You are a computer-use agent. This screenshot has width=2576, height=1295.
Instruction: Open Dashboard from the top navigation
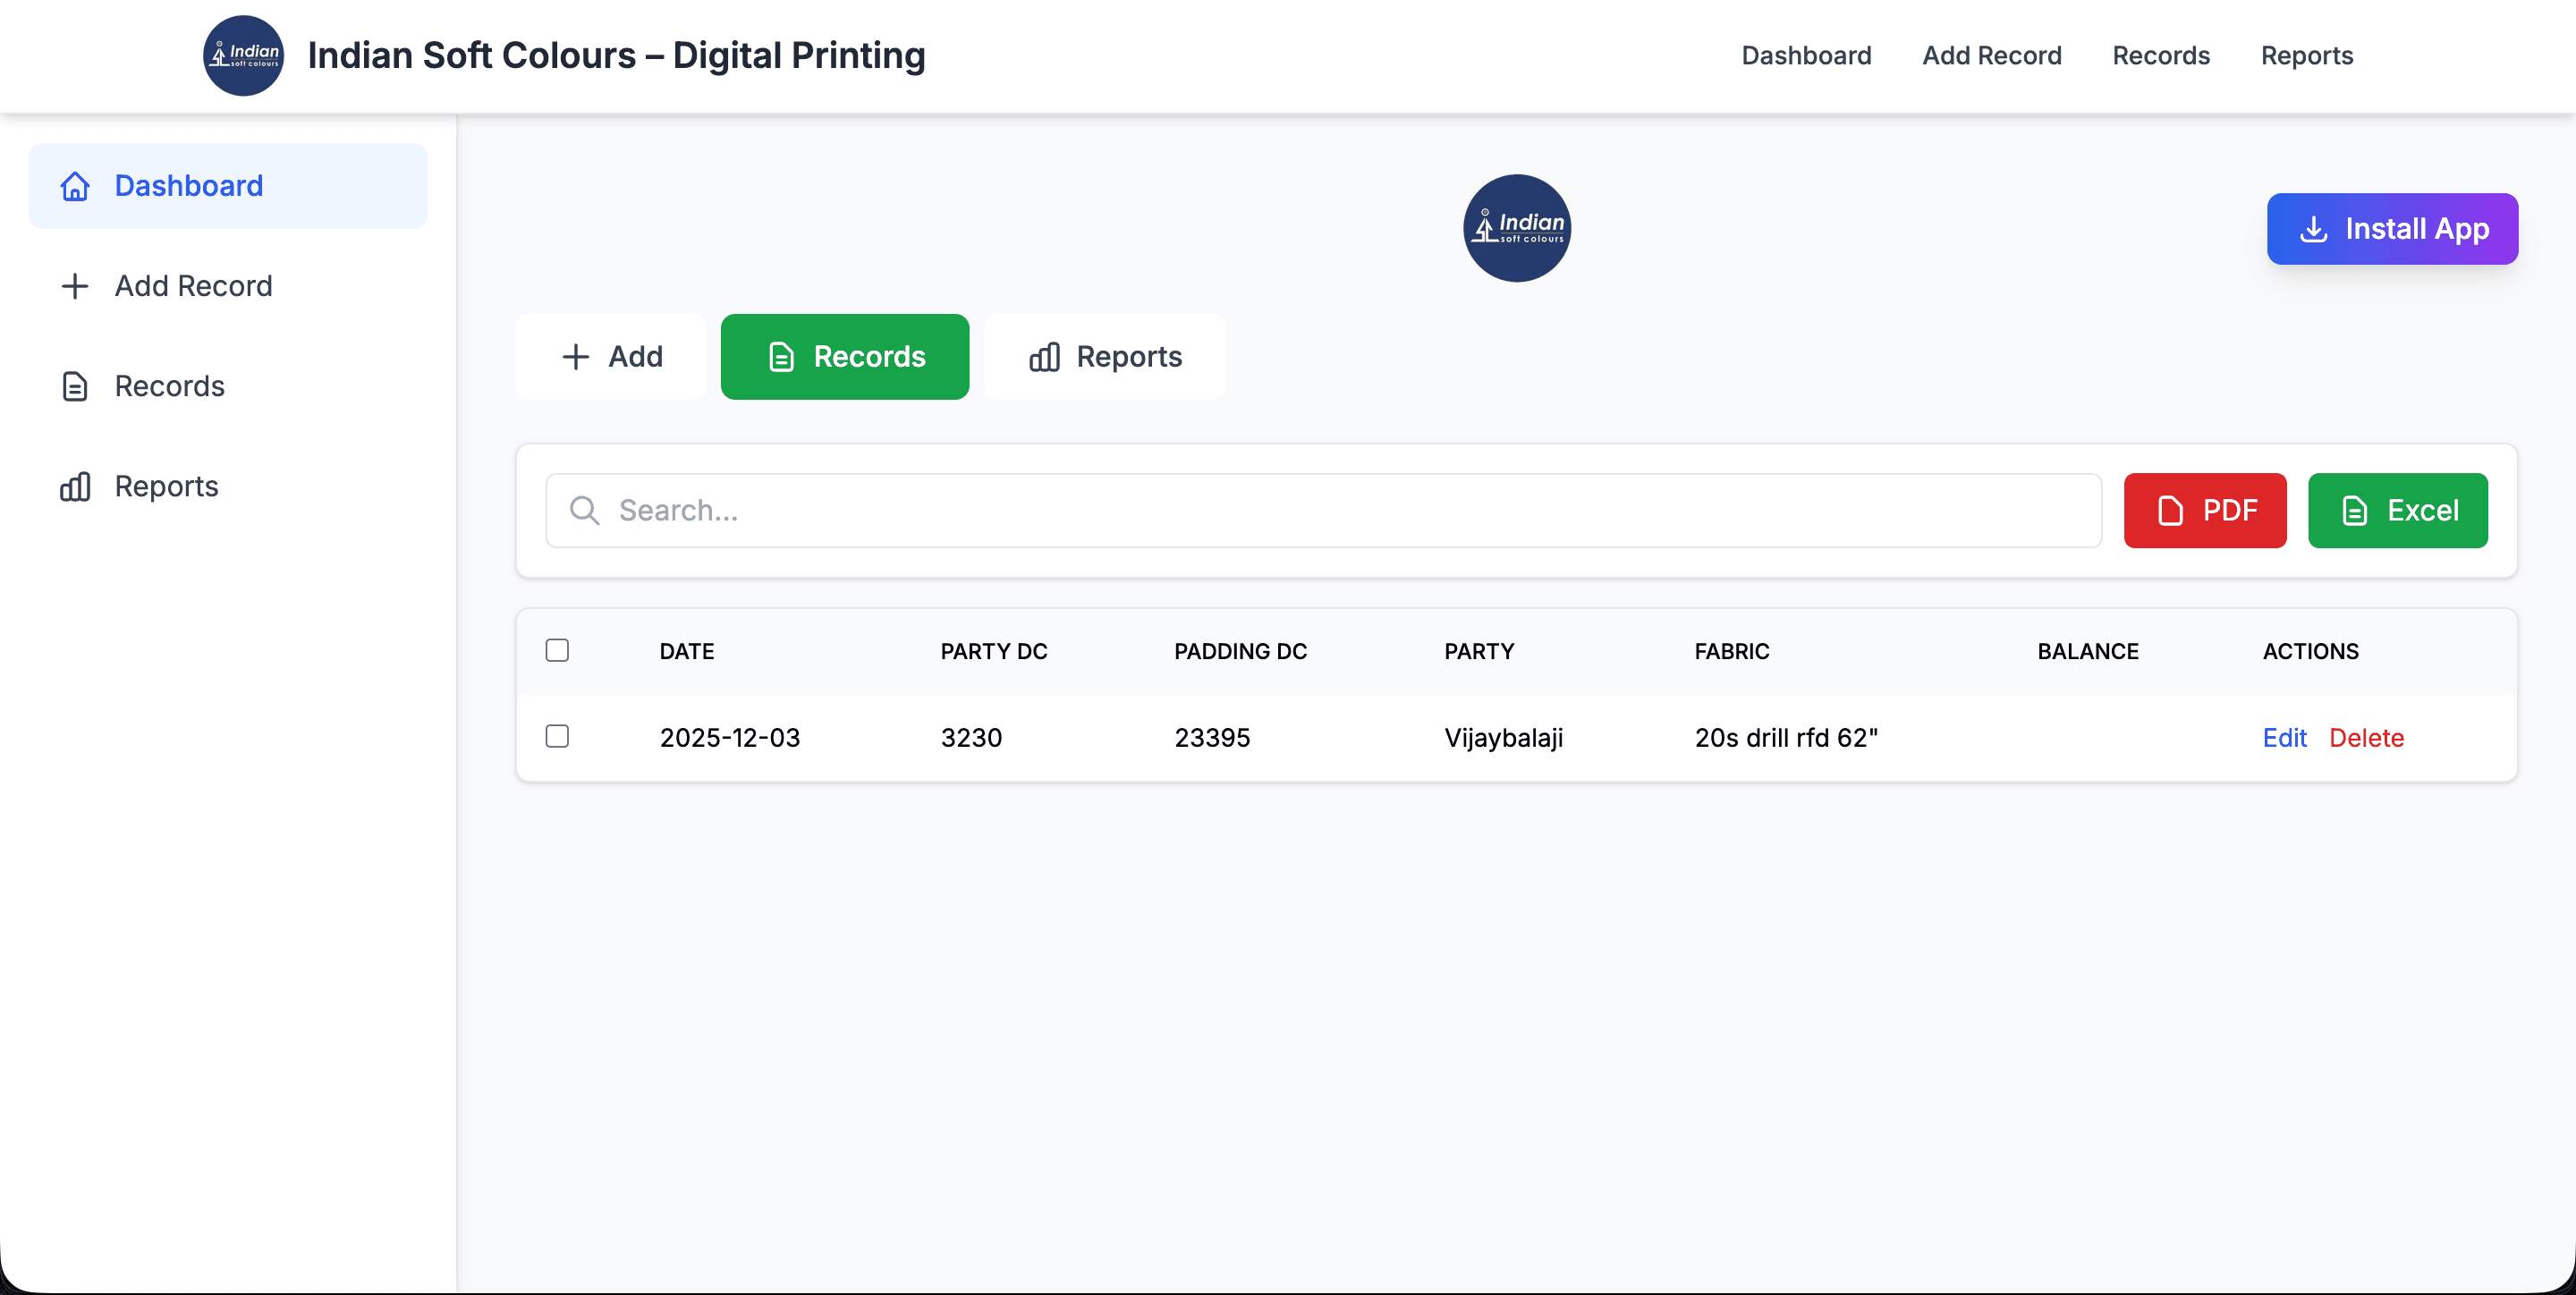[1806, 55]
